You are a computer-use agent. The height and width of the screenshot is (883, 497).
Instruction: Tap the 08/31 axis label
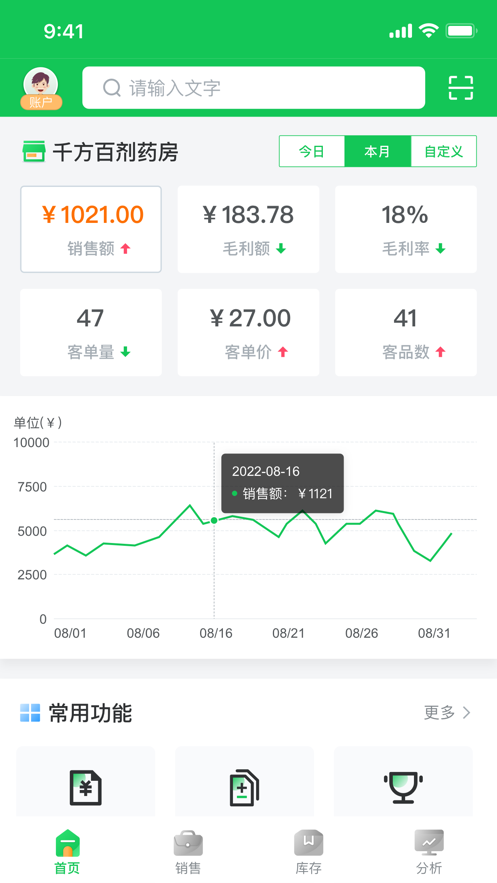tap(434, 634)
